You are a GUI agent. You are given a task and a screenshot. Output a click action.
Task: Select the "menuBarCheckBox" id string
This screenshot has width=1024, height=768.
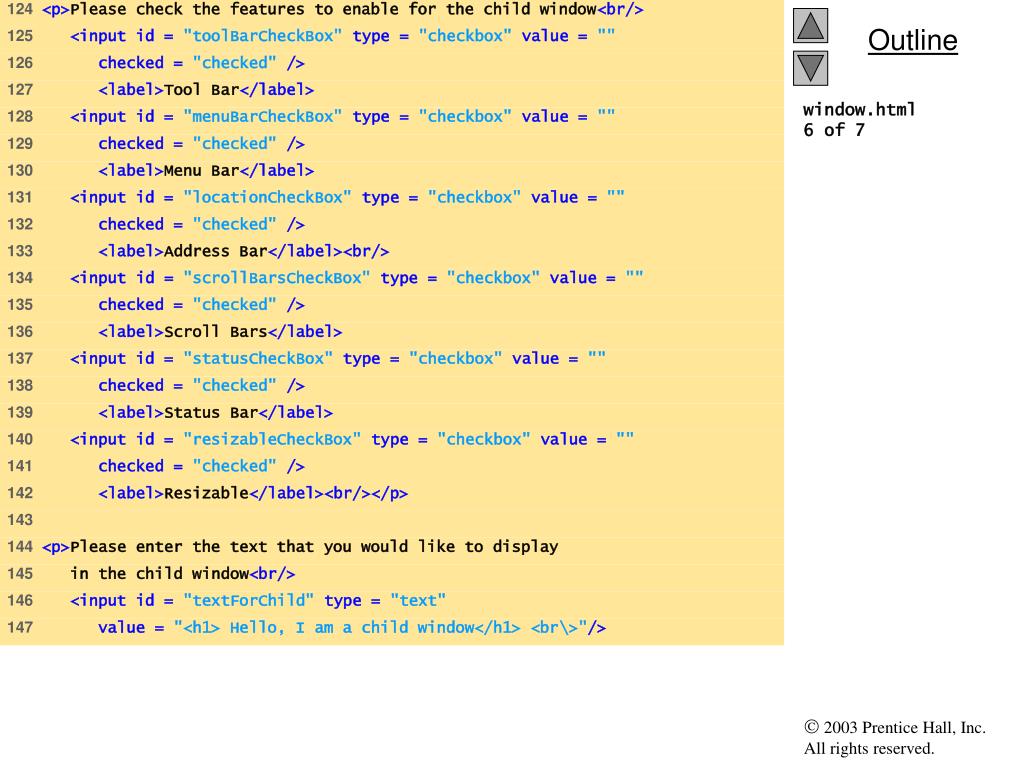[x=263, y=116]
